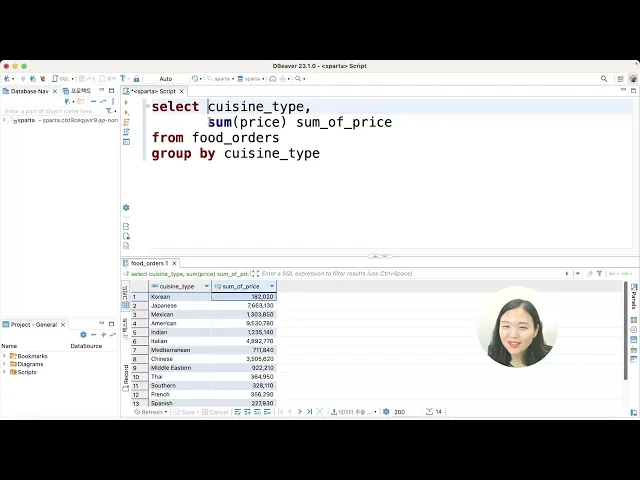Click the expand filter panel icon
Viewport: 640px width, 480px height.
point(255,273)
